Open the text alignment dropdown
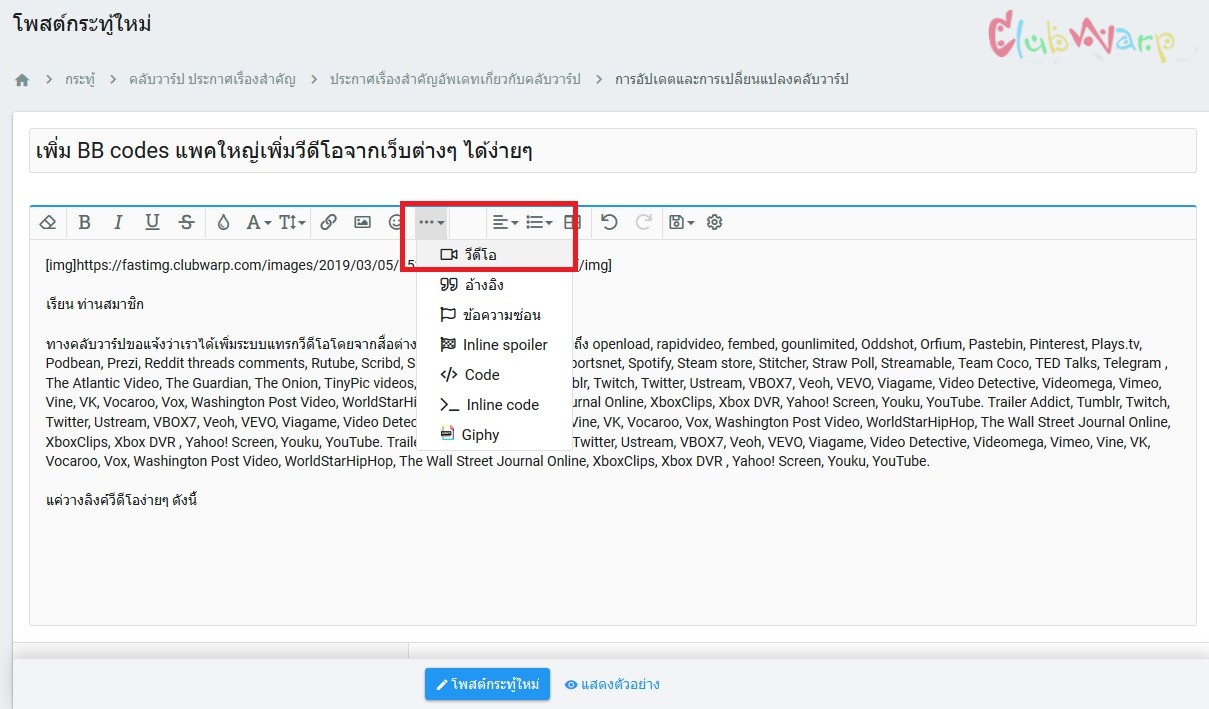This screenshot has width=1209, height=709. (x=505, y=222)
